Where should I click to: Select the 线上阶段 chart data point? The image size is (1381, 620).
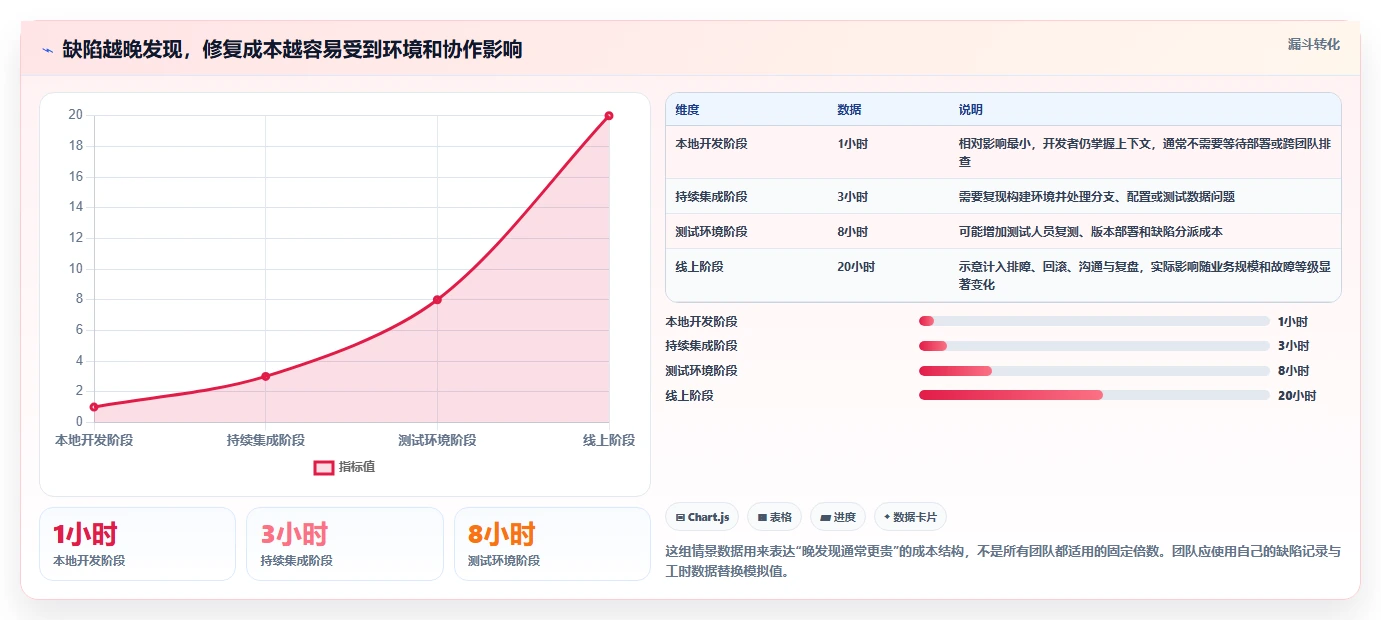tap(609, 116)
